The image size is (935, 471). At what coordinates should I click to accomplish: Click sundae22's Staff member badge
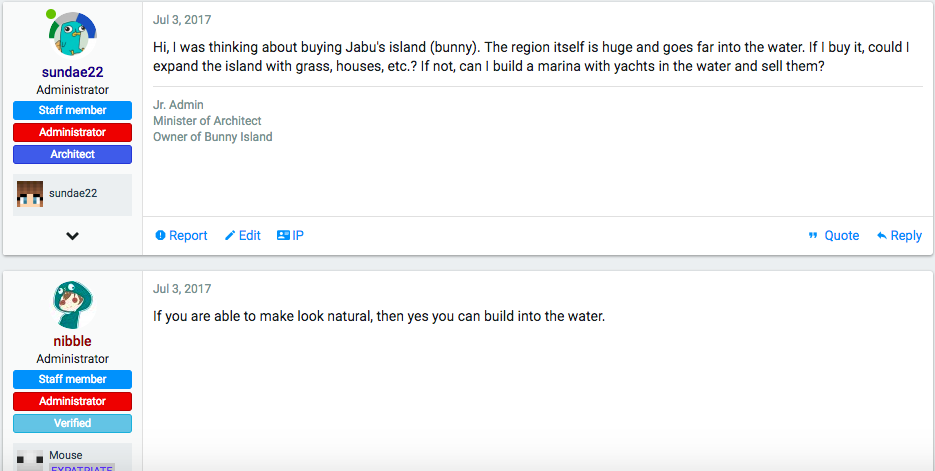tap(72, 110)
